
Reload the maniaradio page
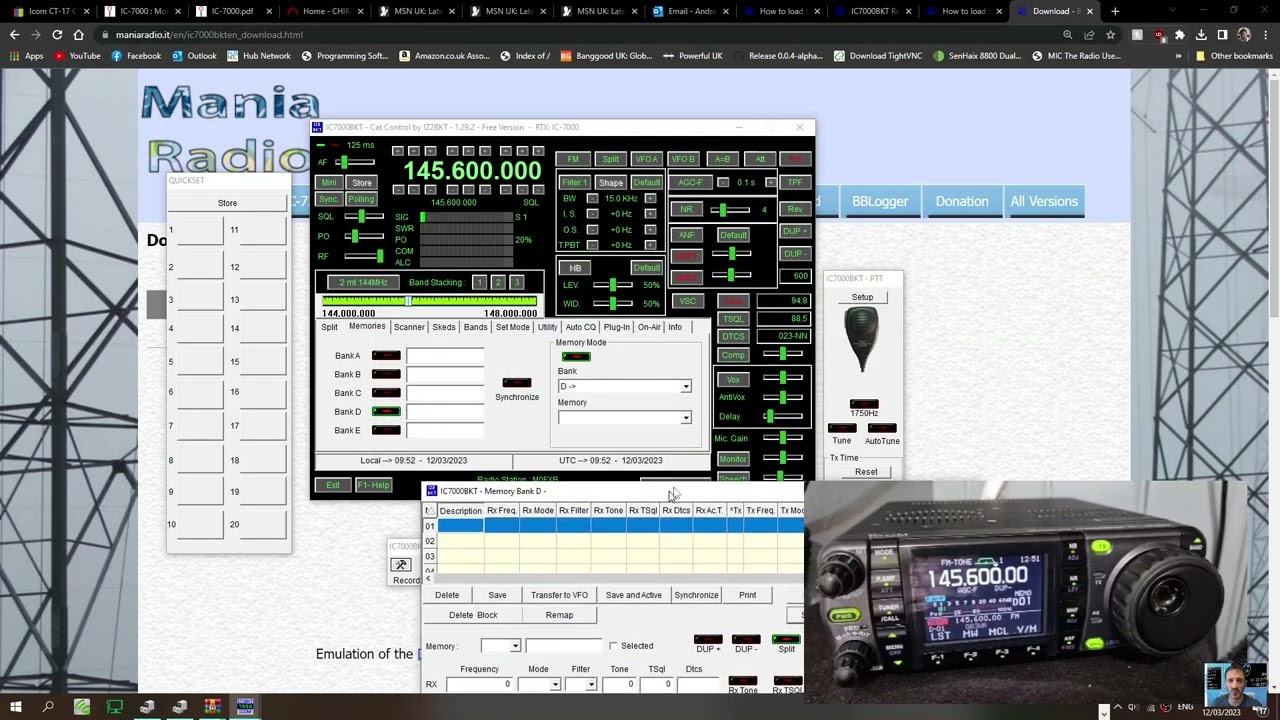click(x=57, y=34)
